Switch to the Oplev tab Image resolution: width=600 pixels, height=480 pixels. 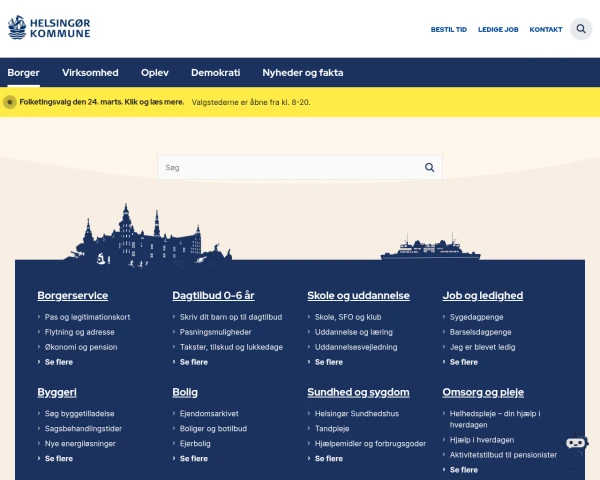(x=155, y=73)
